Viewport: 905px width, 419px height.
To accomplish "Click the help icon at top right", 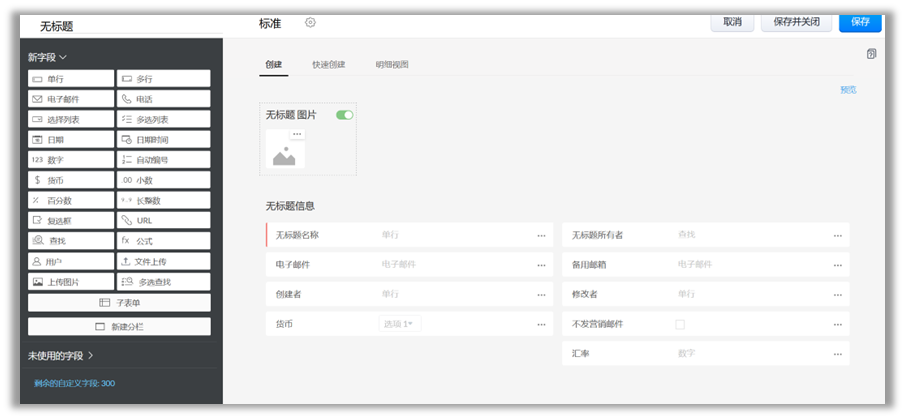I will tap(871, 54).
